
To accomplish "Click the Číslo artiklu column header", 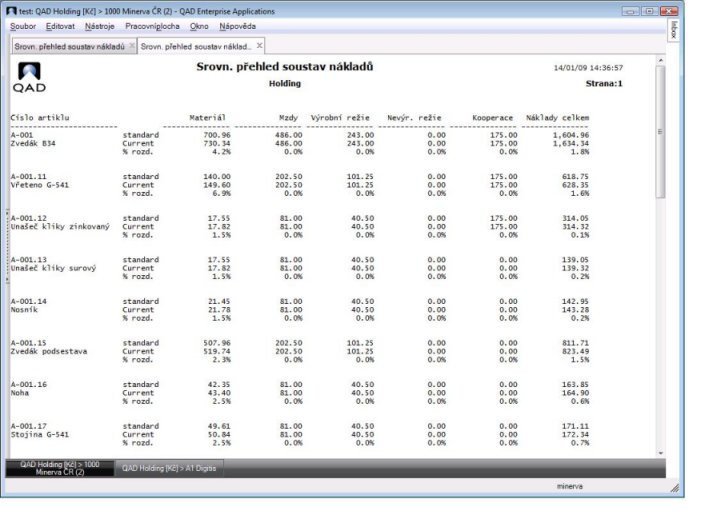I will 40,118.
